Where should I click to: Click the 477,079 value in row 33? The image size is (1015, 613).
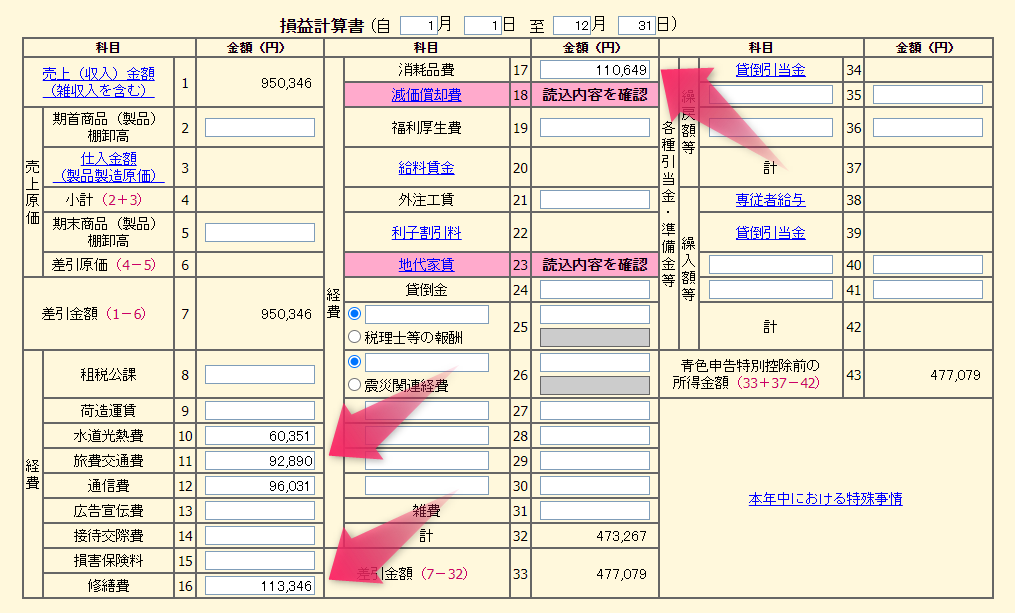(x=621, y=574)
